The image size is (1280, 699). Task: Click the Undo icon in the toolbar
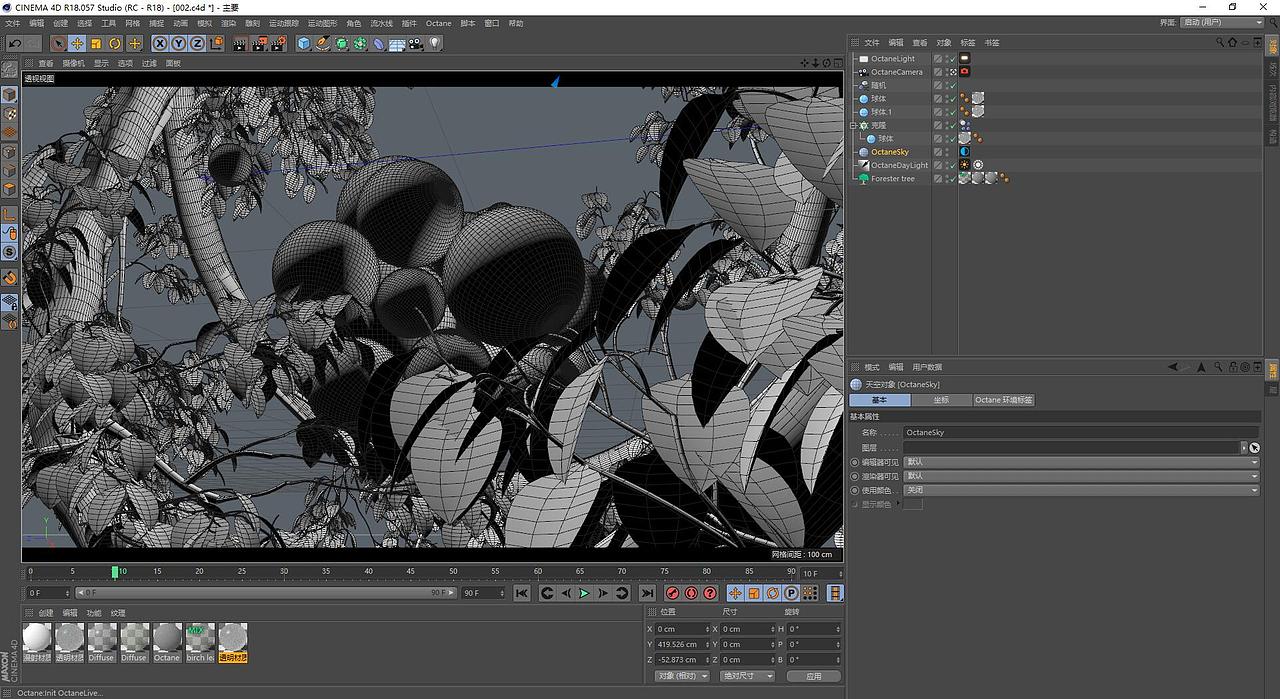click(14, 43)
